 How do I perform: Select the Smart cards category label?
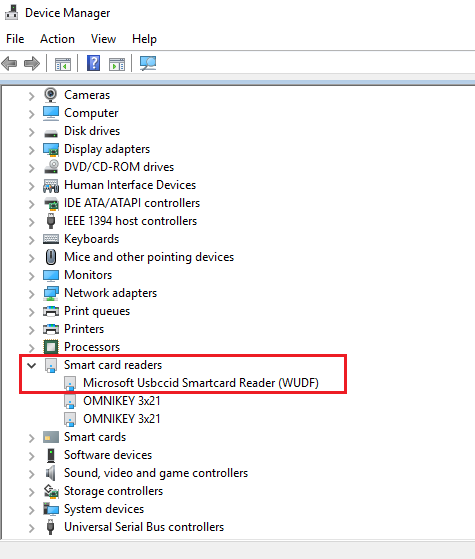coord(95,437)
